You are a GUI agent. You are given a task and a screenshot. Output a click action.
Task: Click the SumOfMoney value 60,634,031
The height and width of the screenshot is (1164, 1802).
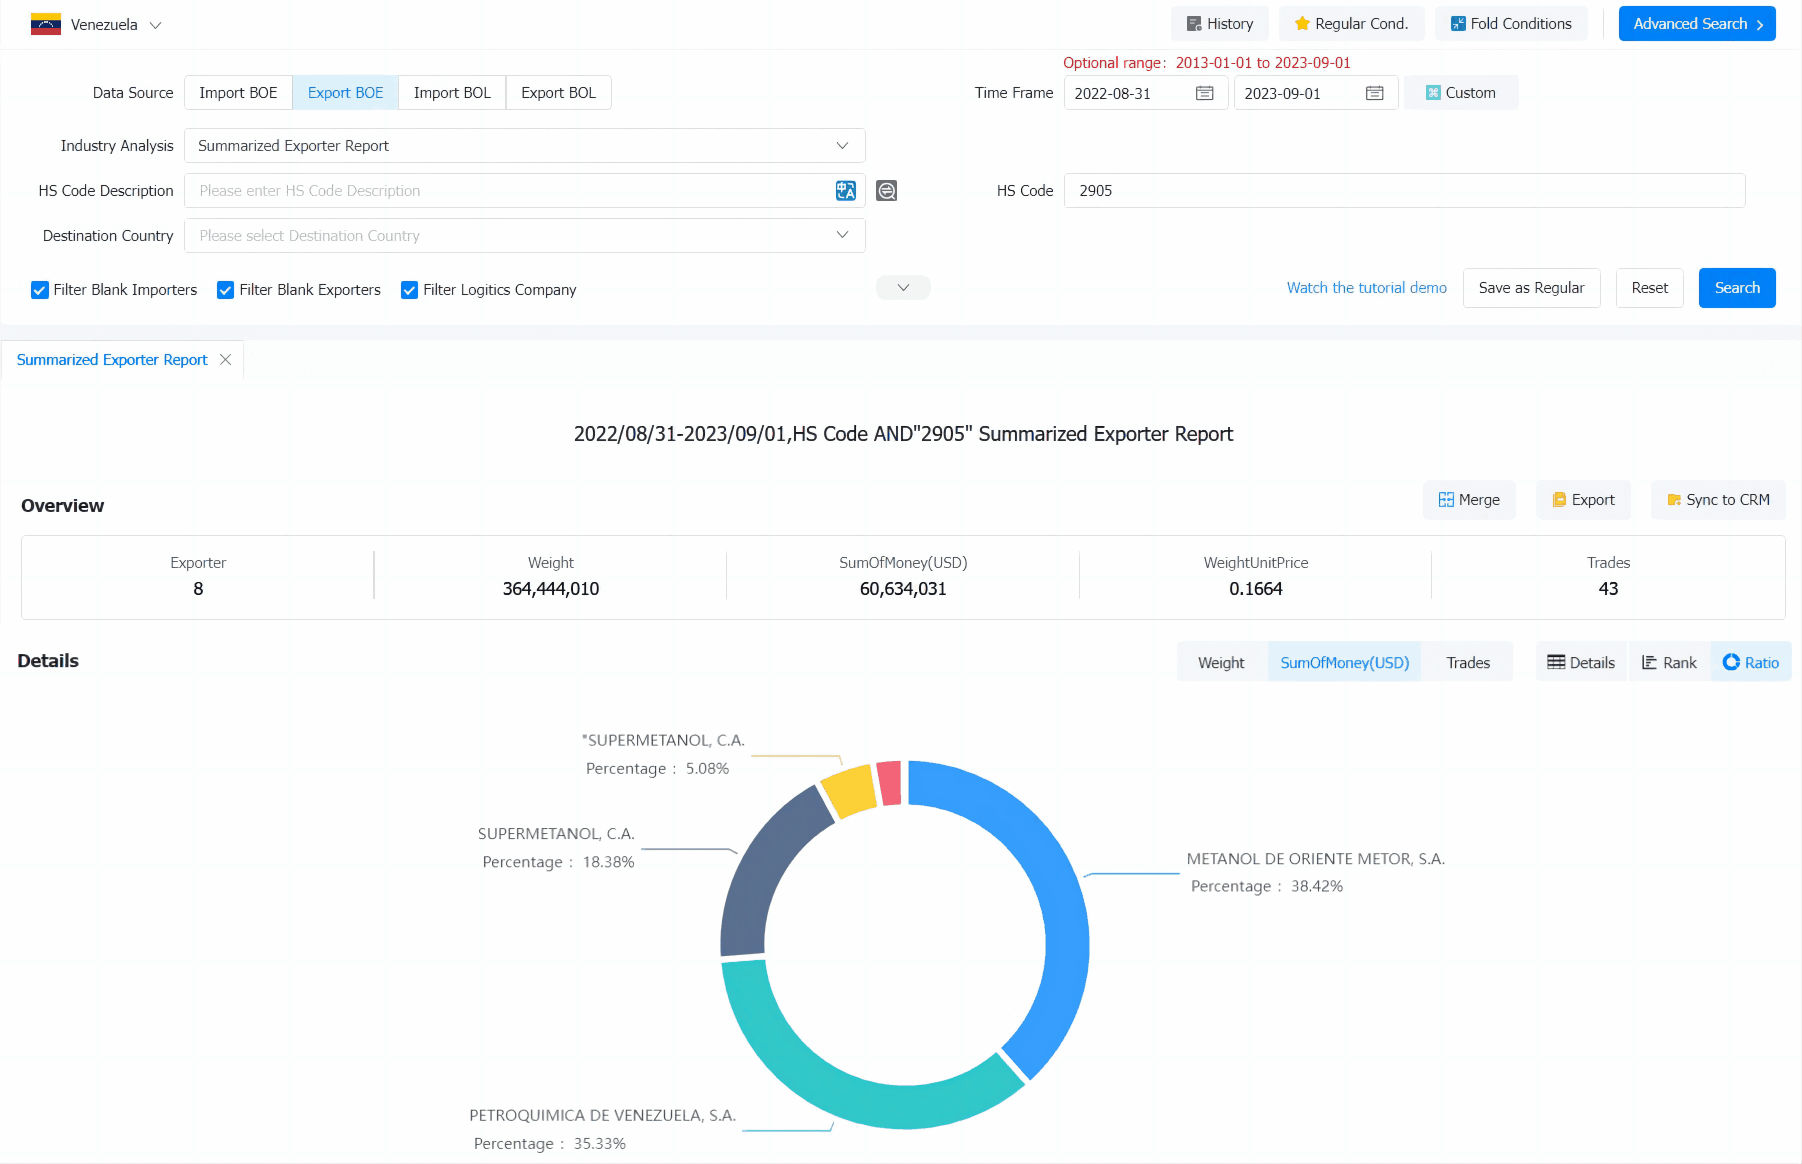[903, 589]
